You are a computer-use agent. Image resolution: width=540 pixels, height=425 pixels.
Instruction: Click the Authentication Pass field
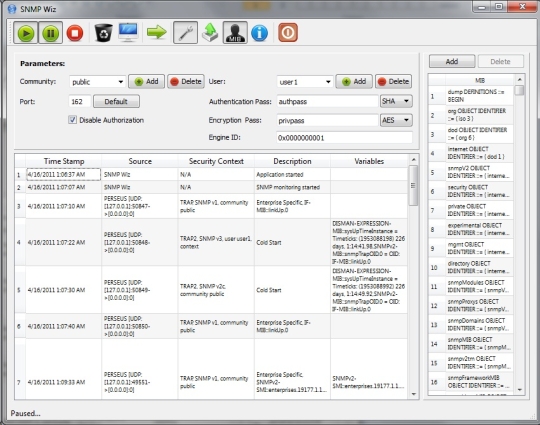click(327, 101)
